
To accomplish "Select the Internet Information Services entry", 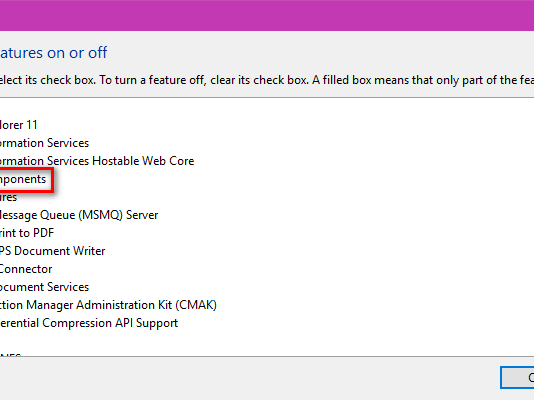I will [44, 143].
